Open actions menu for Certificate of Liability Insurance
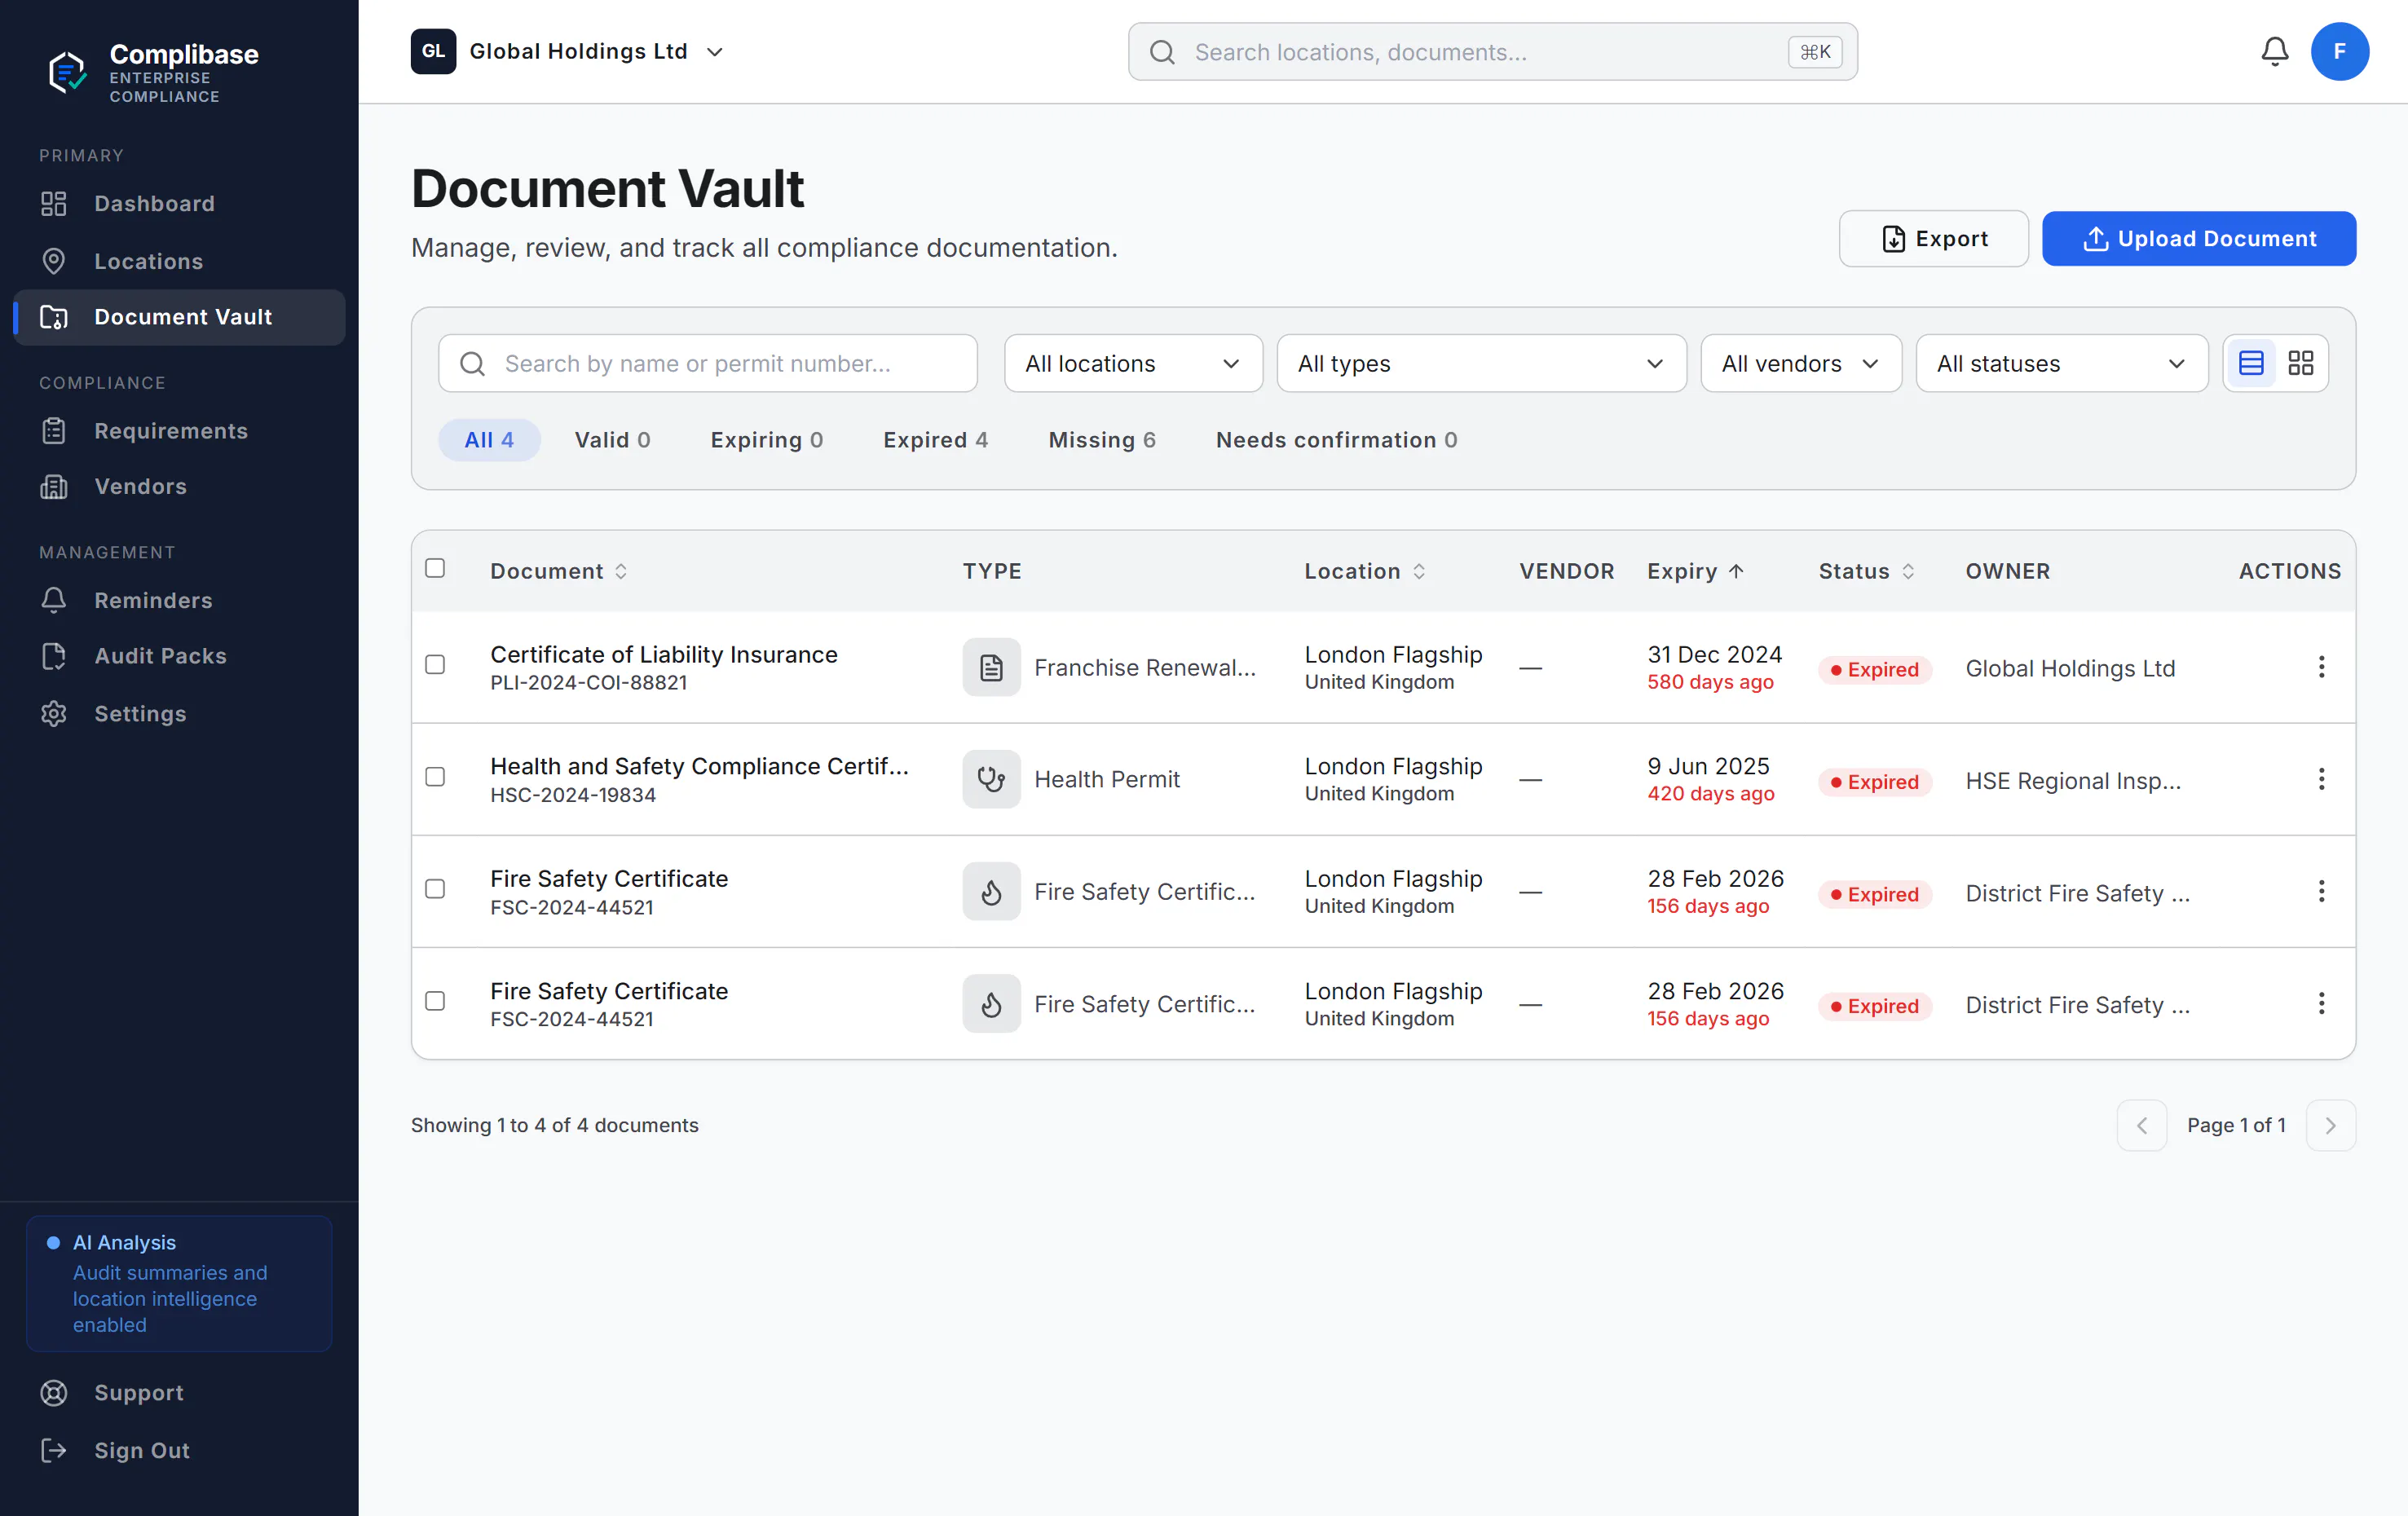This screenshot has height=1516, width=2408. pyautogui.click(x=2321, y=667)
